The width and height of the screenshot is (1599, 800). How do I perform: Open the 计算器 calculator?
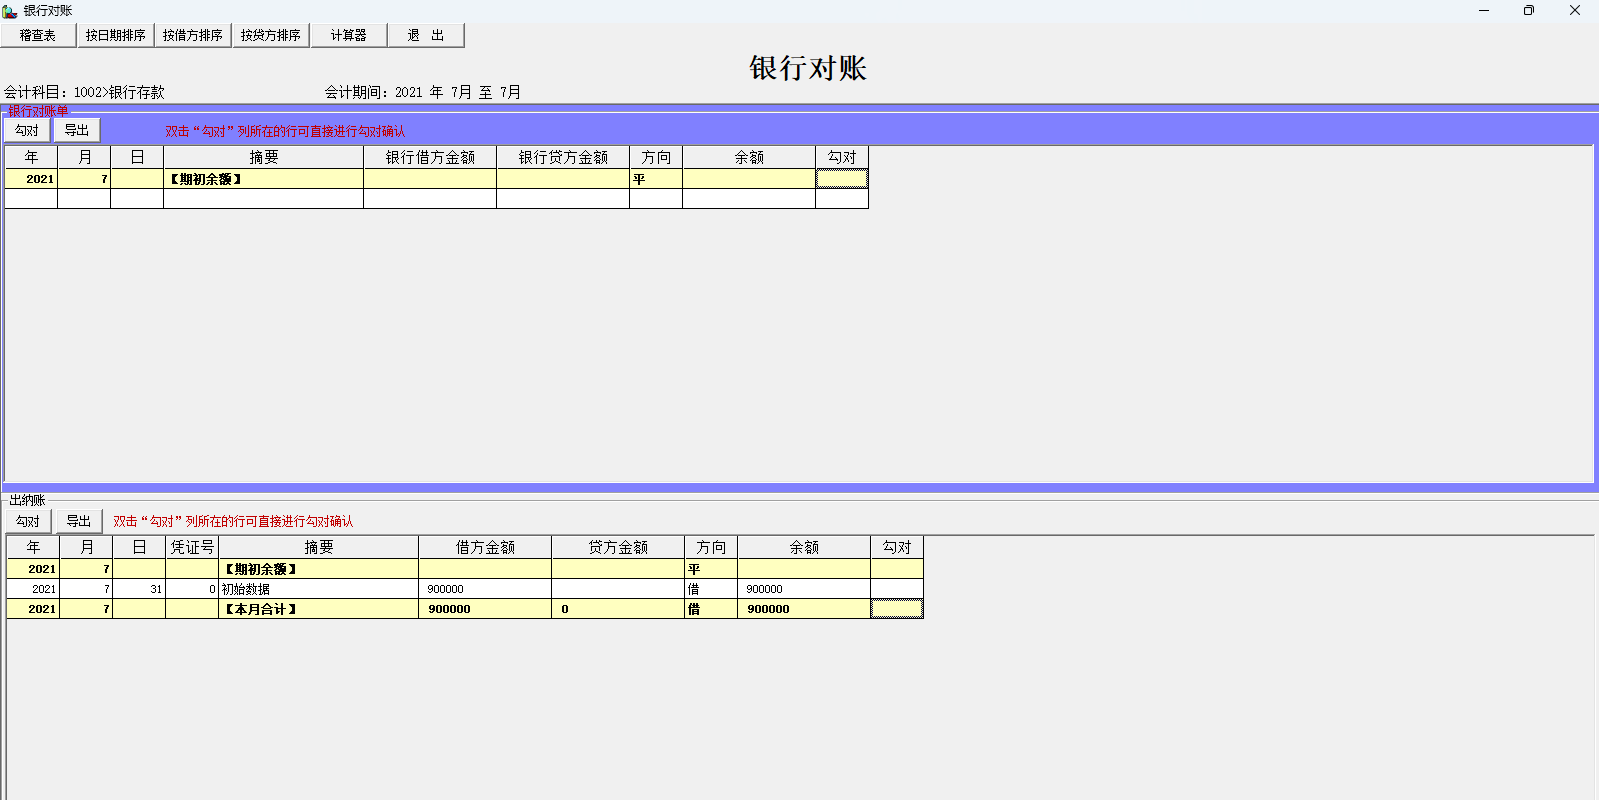(x=348, y=35)
